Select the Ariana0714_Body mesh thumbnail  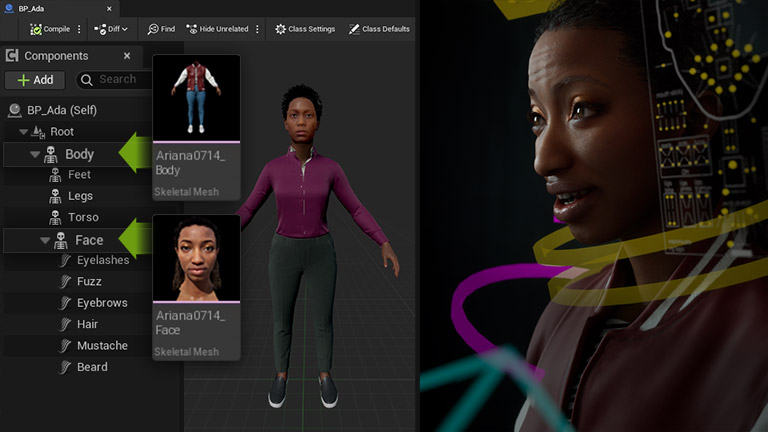196,99
